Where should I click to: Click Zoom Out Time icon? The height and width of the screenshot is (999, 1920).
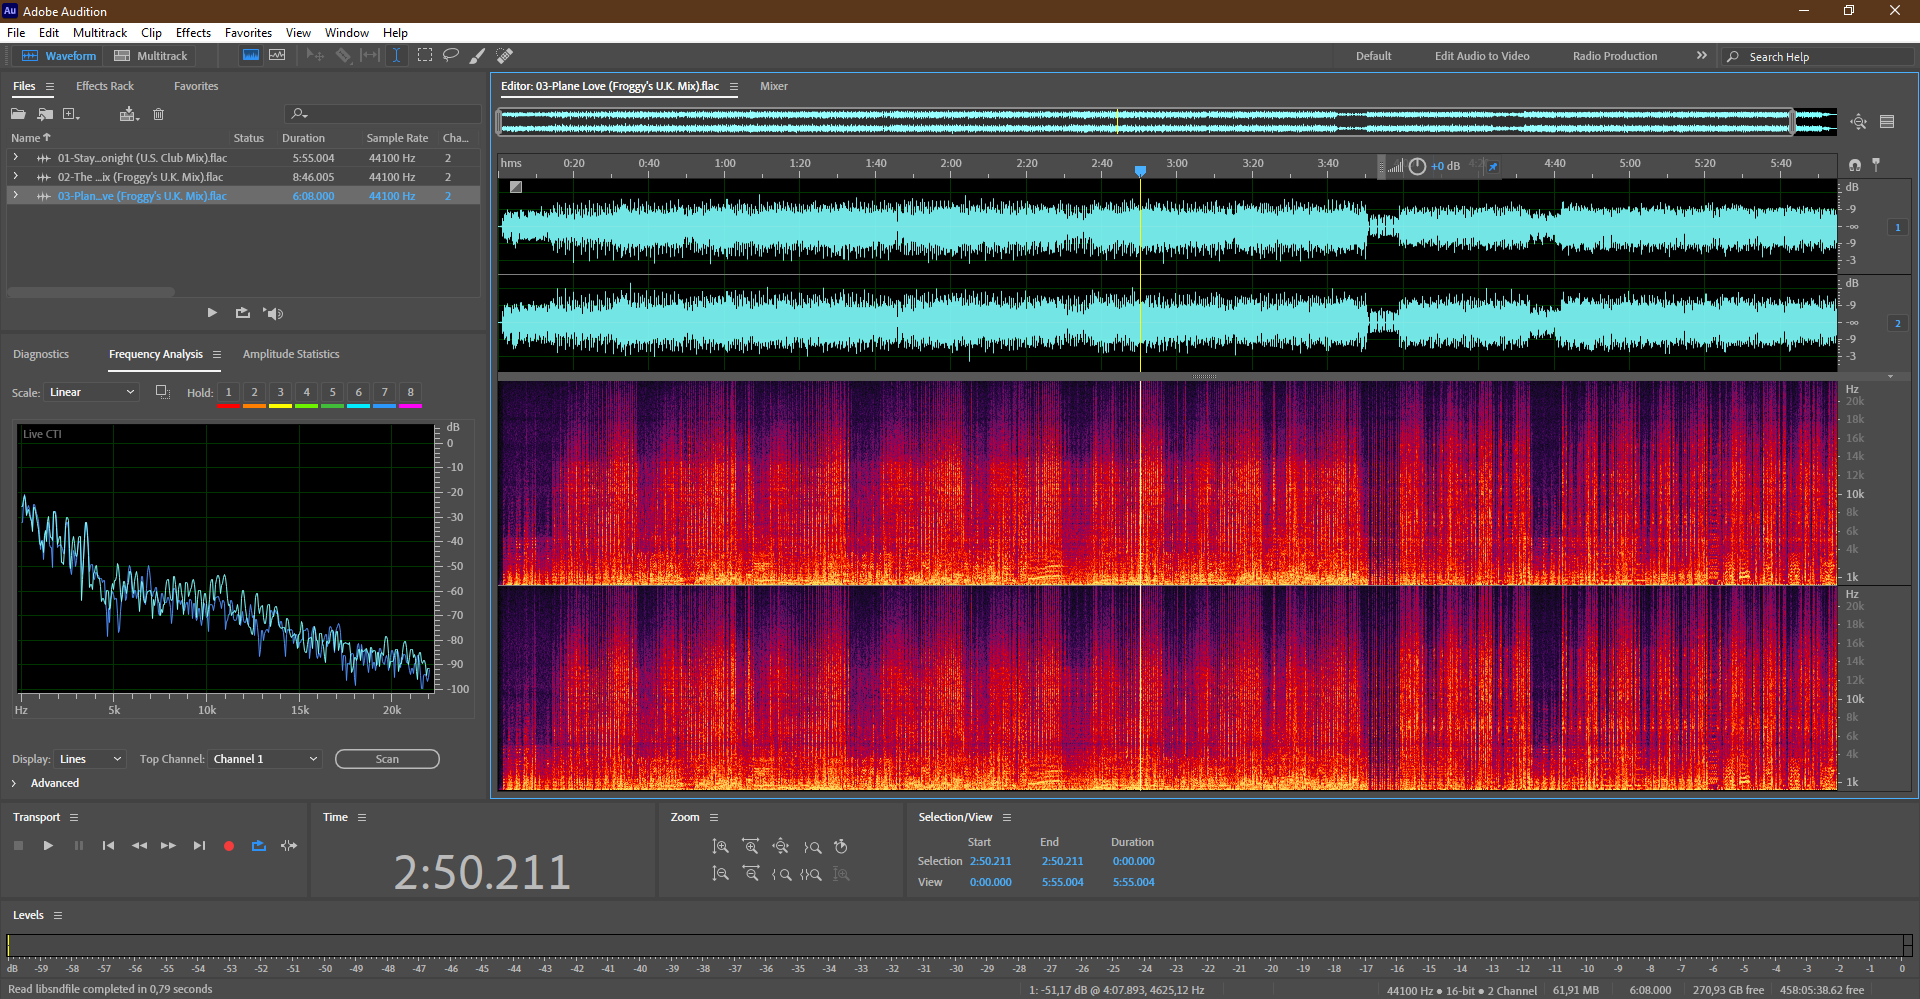coord(750,874)
